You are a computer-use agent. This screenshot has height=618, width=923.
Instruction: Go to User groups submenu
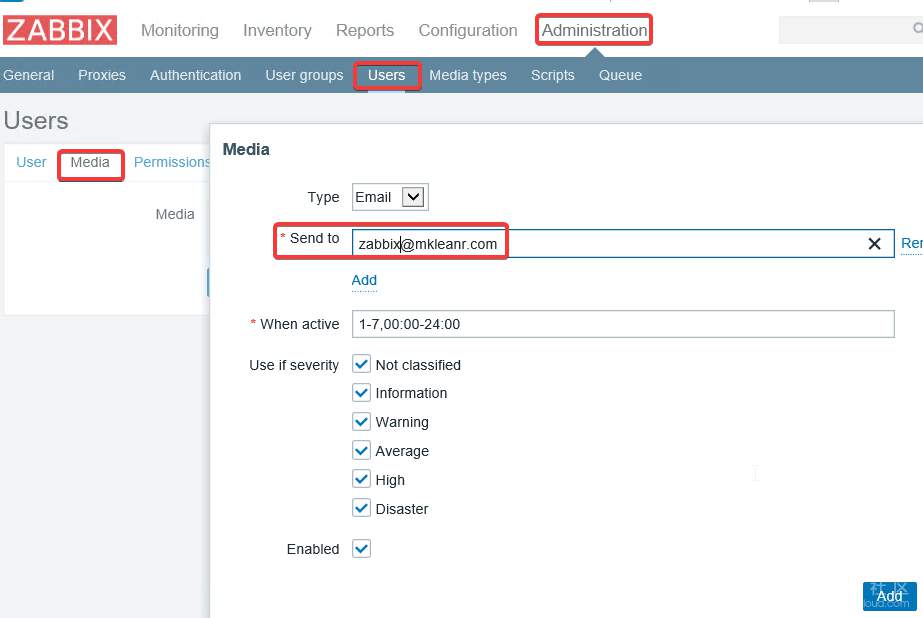coord(304,75)
